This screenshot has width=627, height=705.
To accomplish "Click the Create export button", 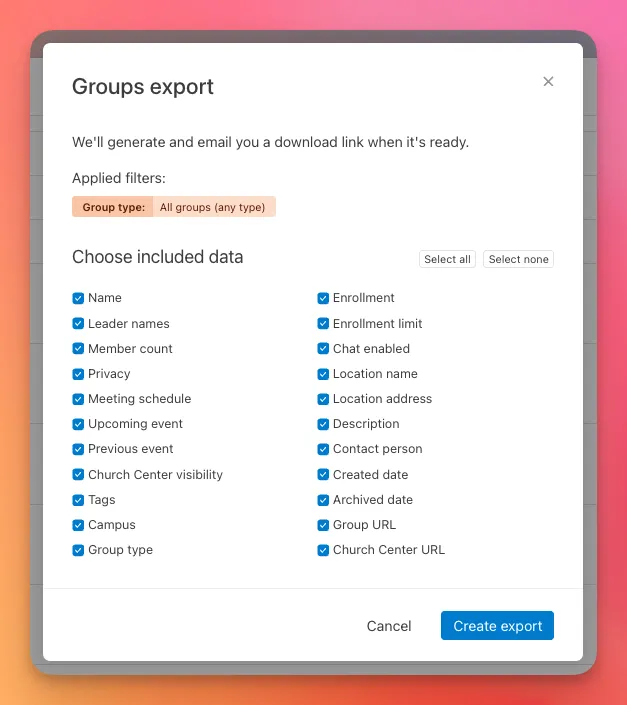I will pyautogui.click(x=497, y=626).
